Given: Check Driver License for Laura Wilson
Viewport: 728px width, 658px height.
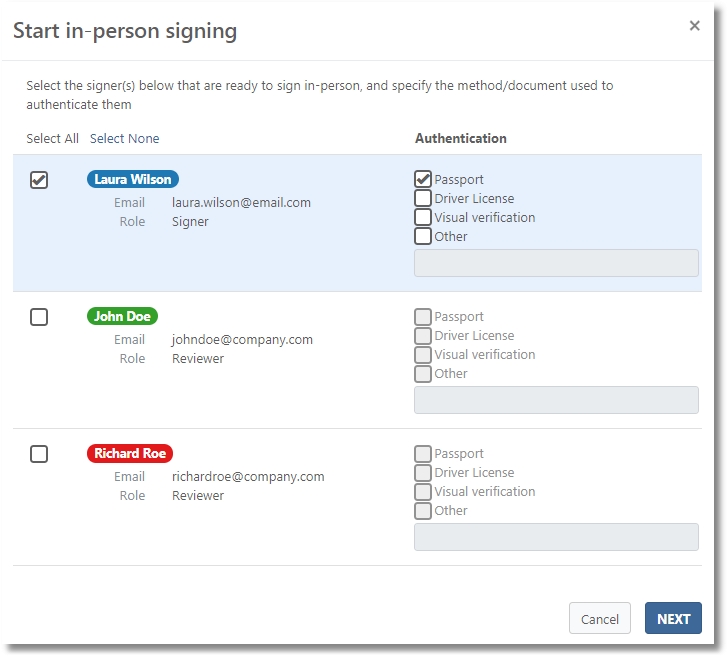Looking at the screenshot, I should (x=423, y=199).
